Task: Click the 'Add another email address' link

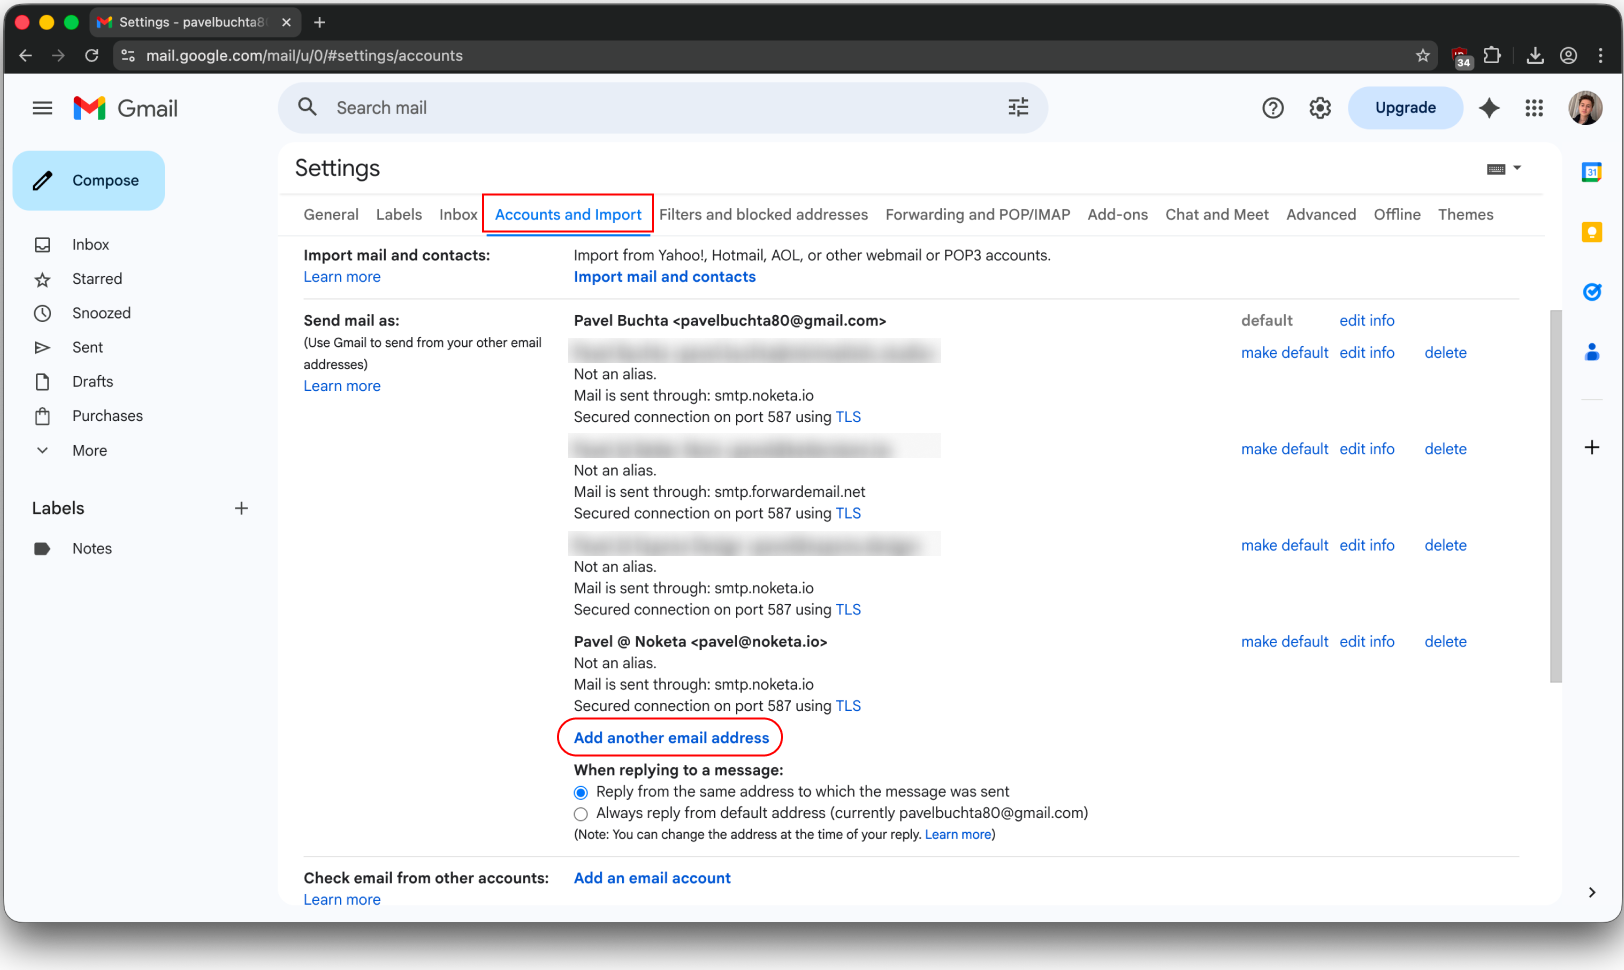Action: pos(669,737)
